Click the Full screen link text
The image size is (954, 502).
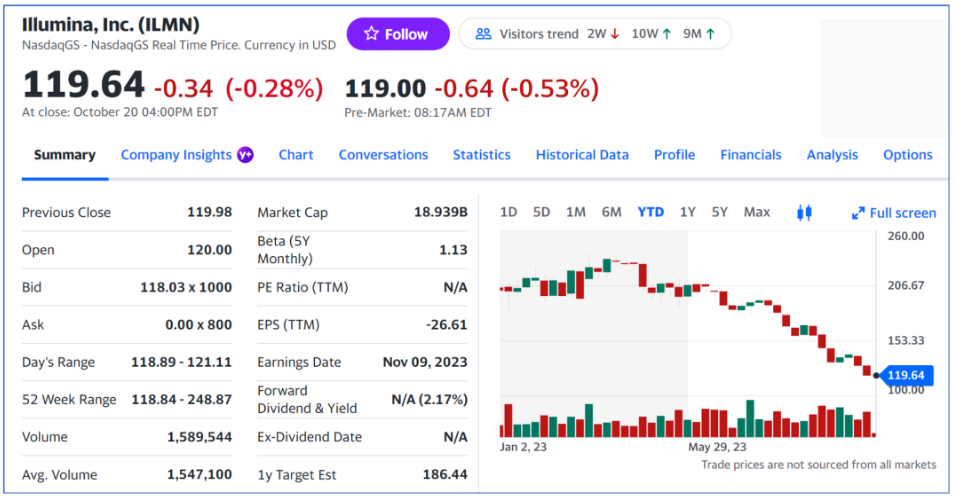(902, 213)
